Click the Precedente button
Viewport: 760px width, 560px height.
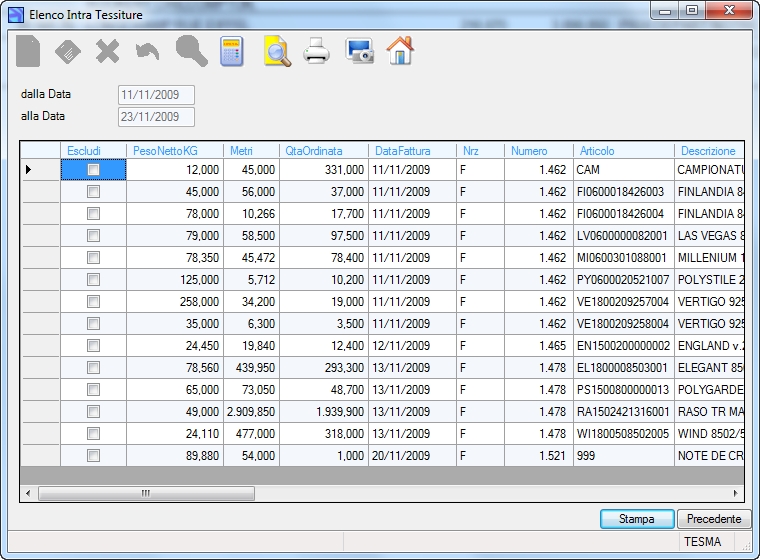(714, 519)
